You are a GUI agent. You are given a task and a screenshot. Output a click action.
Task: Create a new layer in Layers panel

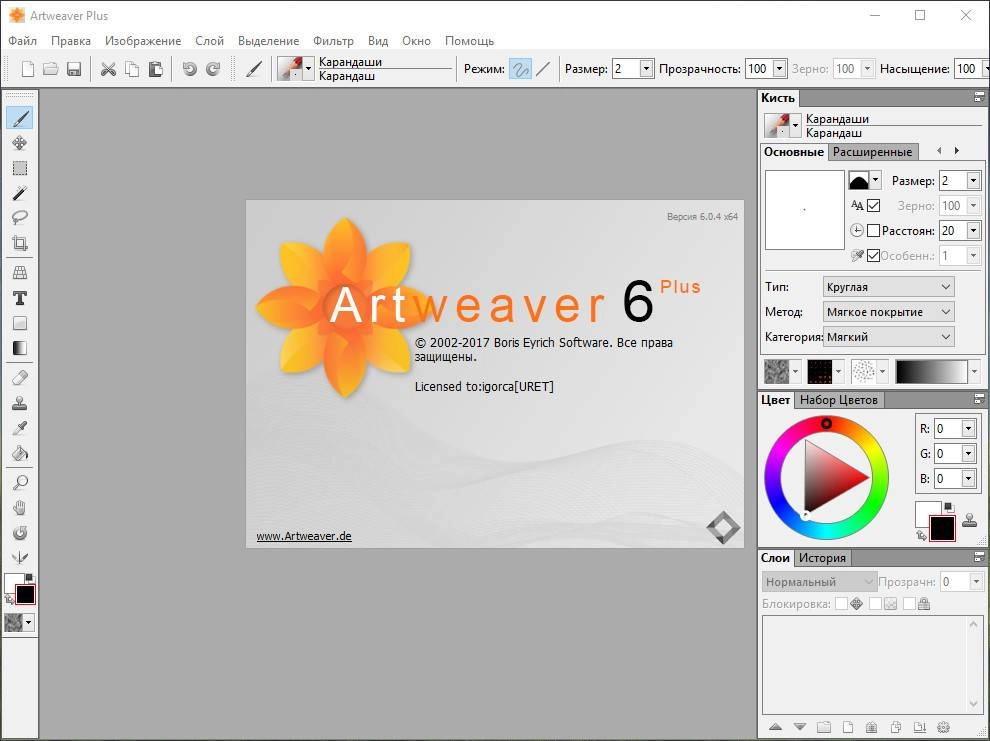[x=848, y=727]
